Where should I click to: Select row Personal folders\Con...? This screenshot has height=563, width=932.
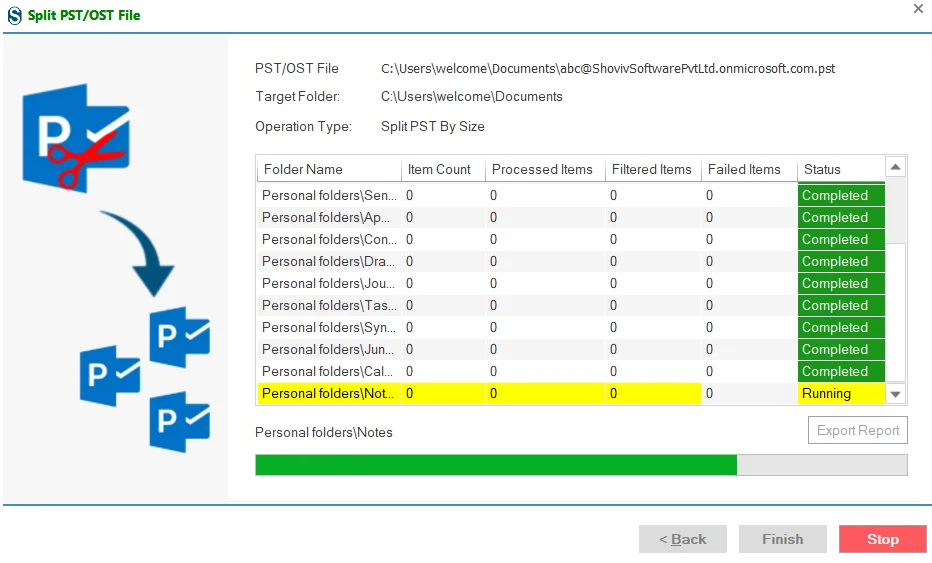571,240
